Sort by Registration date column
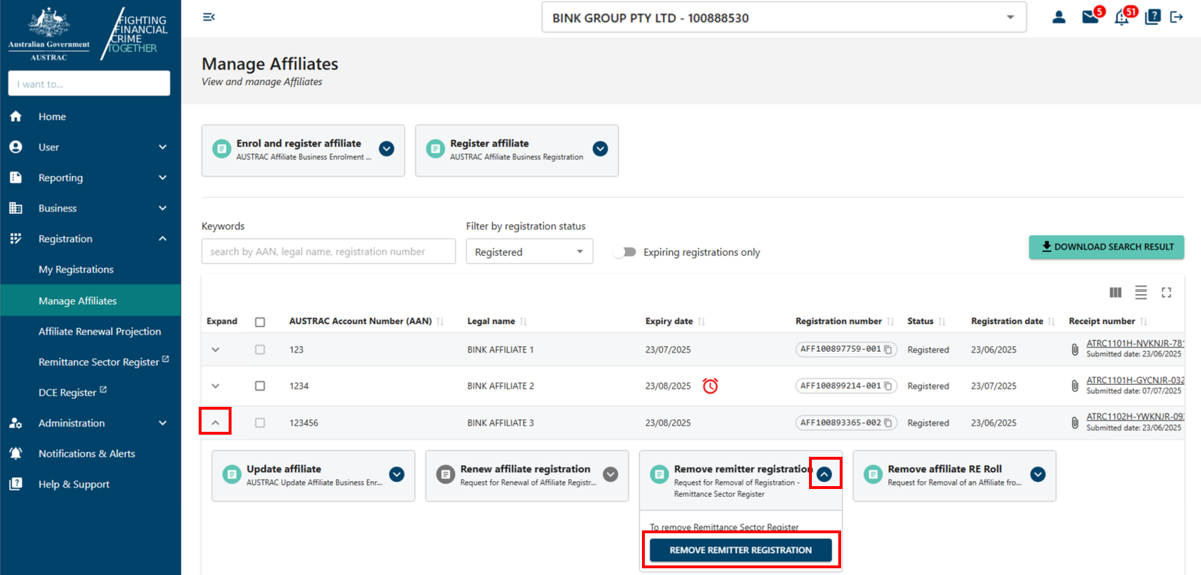 [x=1051, y=322]
